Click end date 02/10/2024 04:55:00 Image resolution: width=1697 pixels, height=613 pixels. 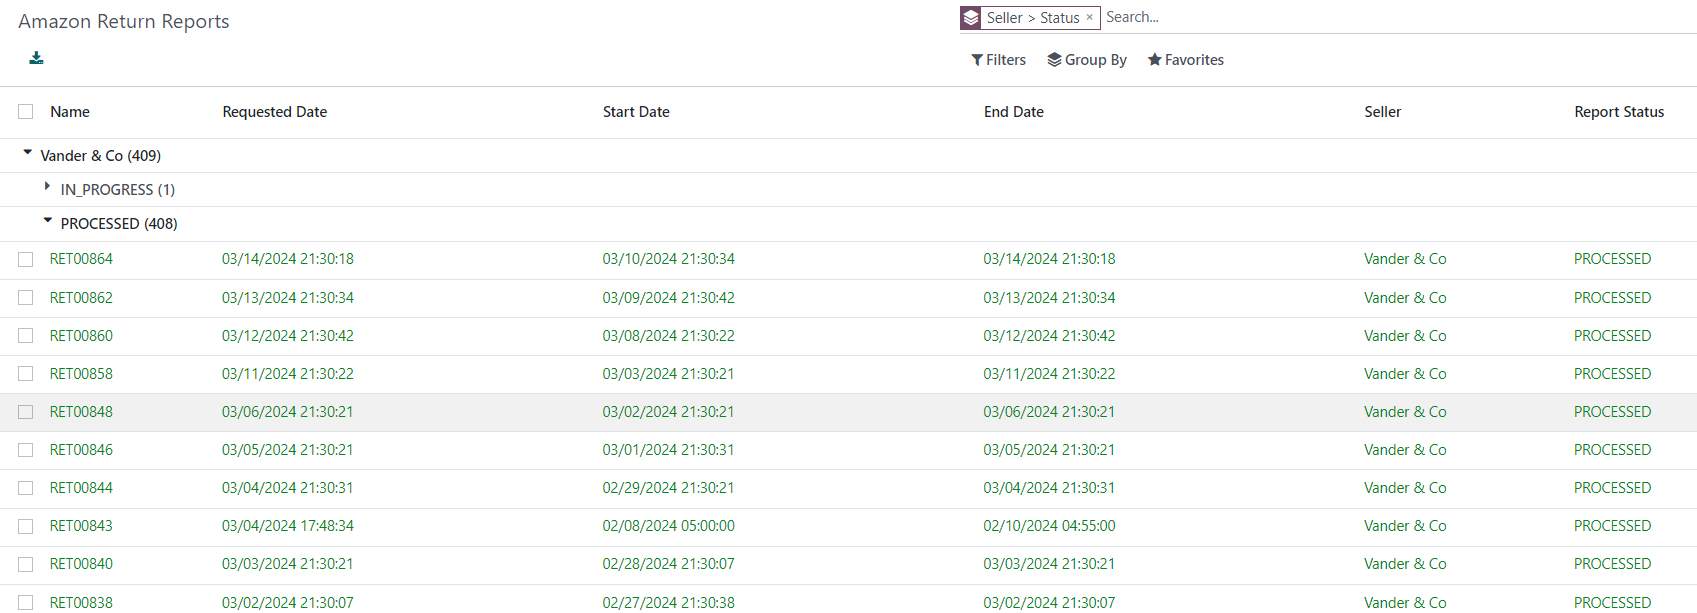click(1049, 526)
